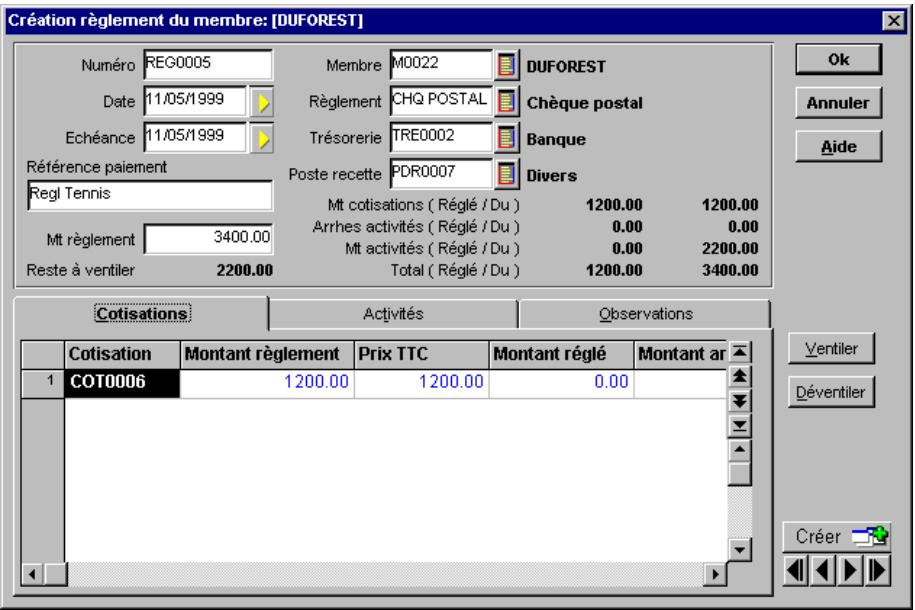Select Montant réglé cell 0.00
Viewport: 915px width, 610px height.
pos(561,382)
